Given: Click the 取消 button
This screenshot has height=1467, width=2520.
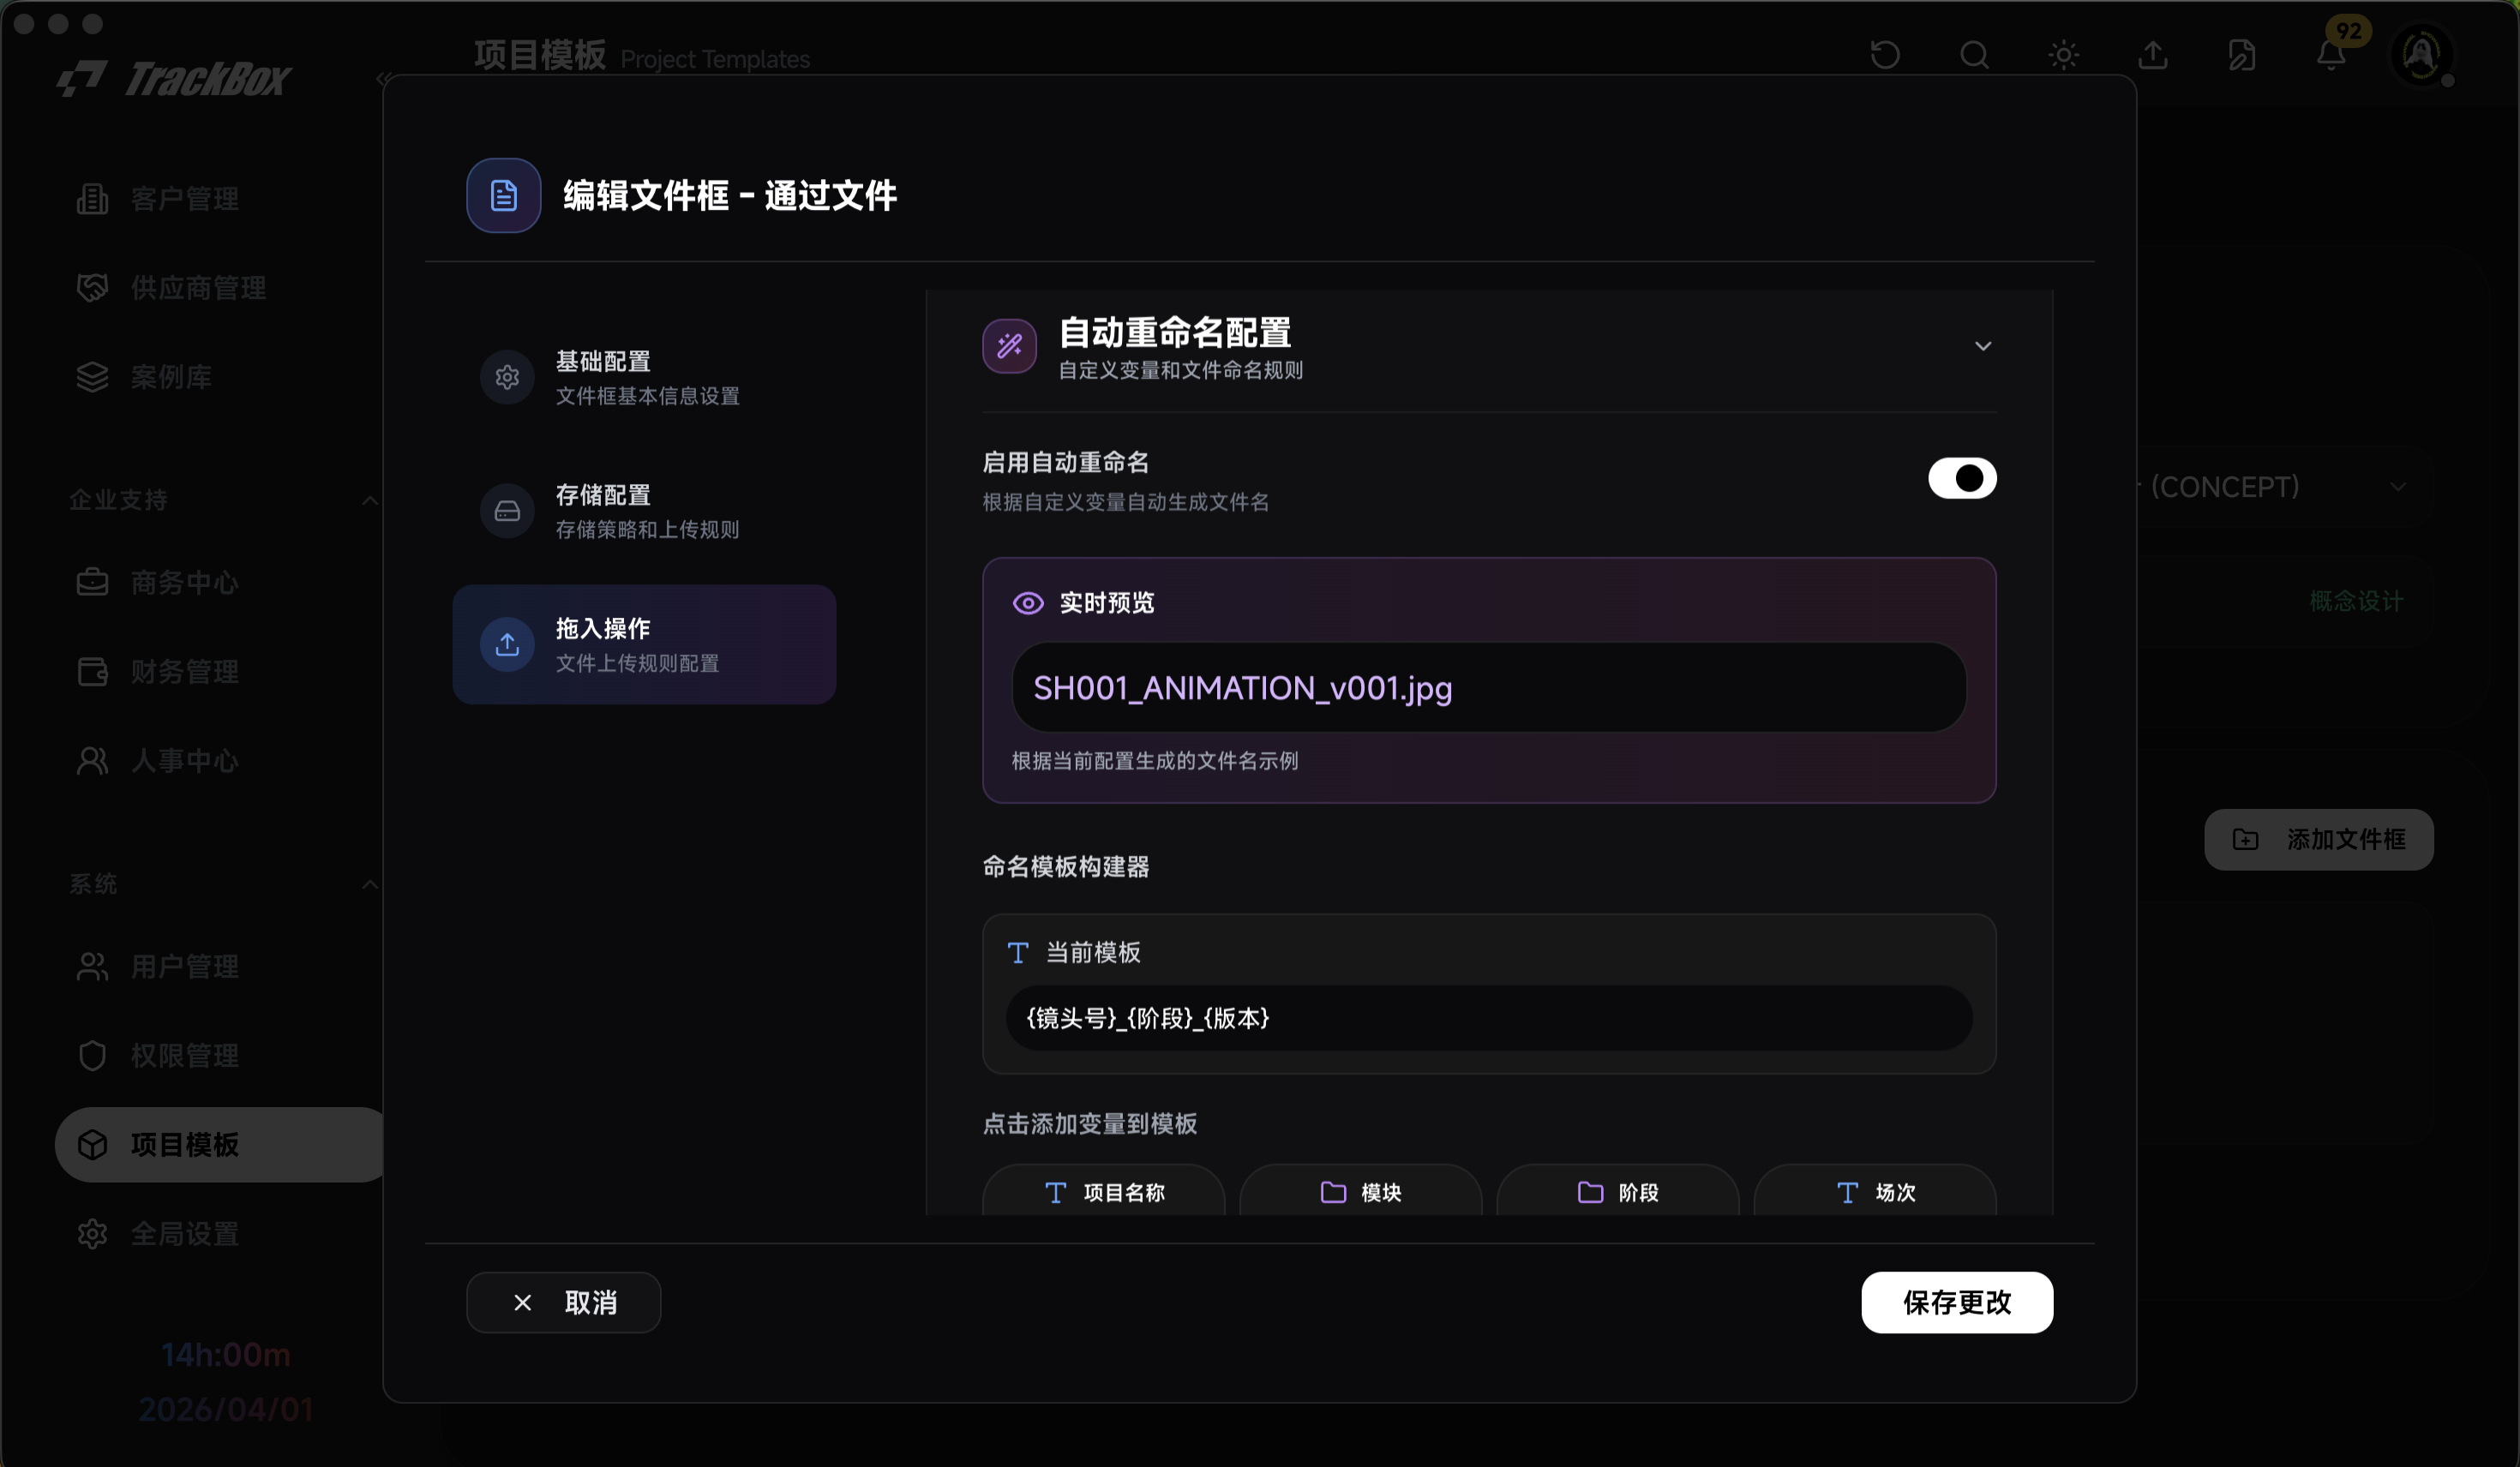Looking at the screenshot, I should click(563, 1302).
